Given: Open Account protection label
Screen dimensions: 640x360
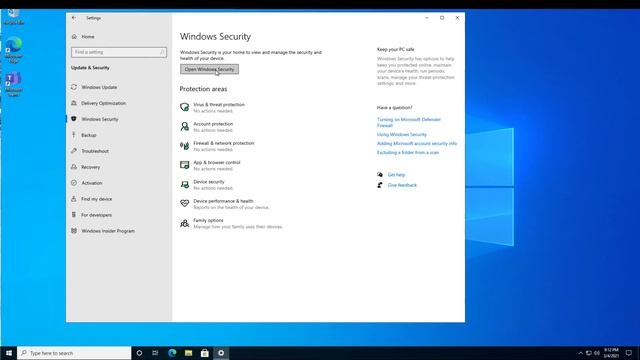Looking at the screenshot, I should tap(213, 124).
